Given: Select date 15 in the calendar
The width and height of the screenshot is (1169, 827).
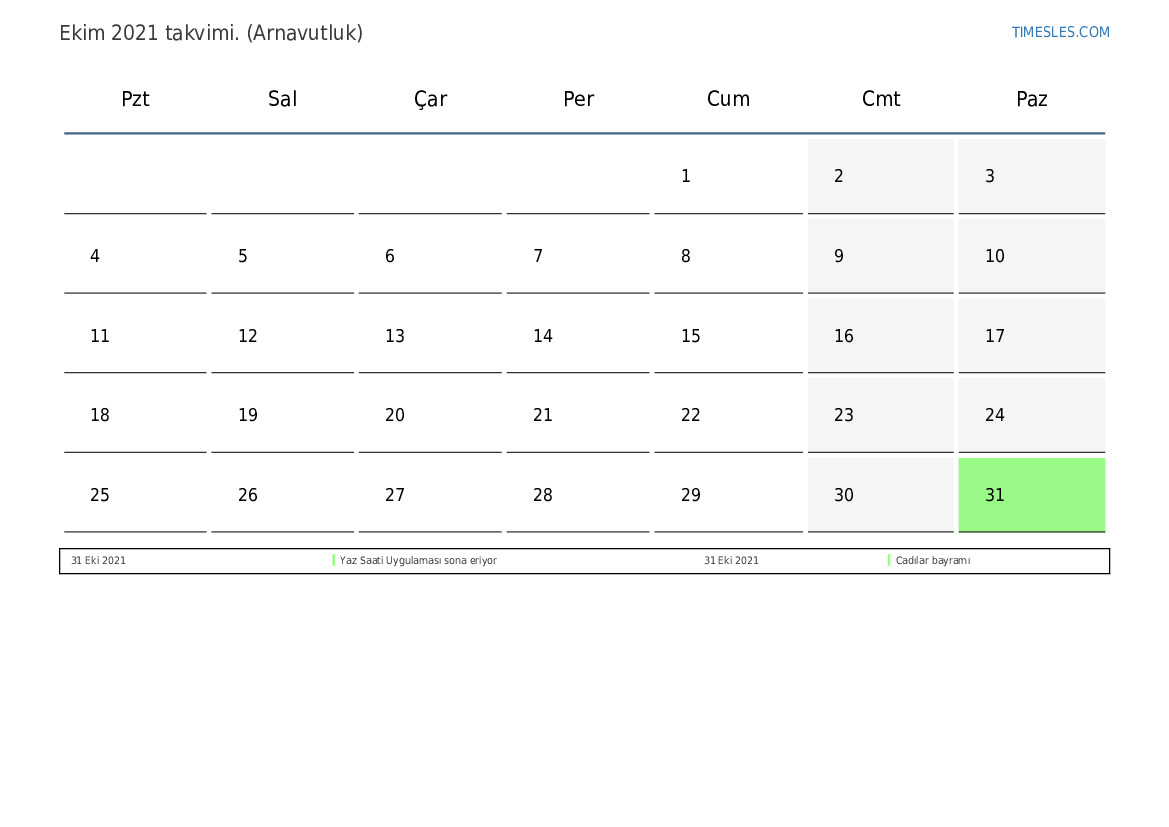Looking at the screenshot, I should coord(728,336).
